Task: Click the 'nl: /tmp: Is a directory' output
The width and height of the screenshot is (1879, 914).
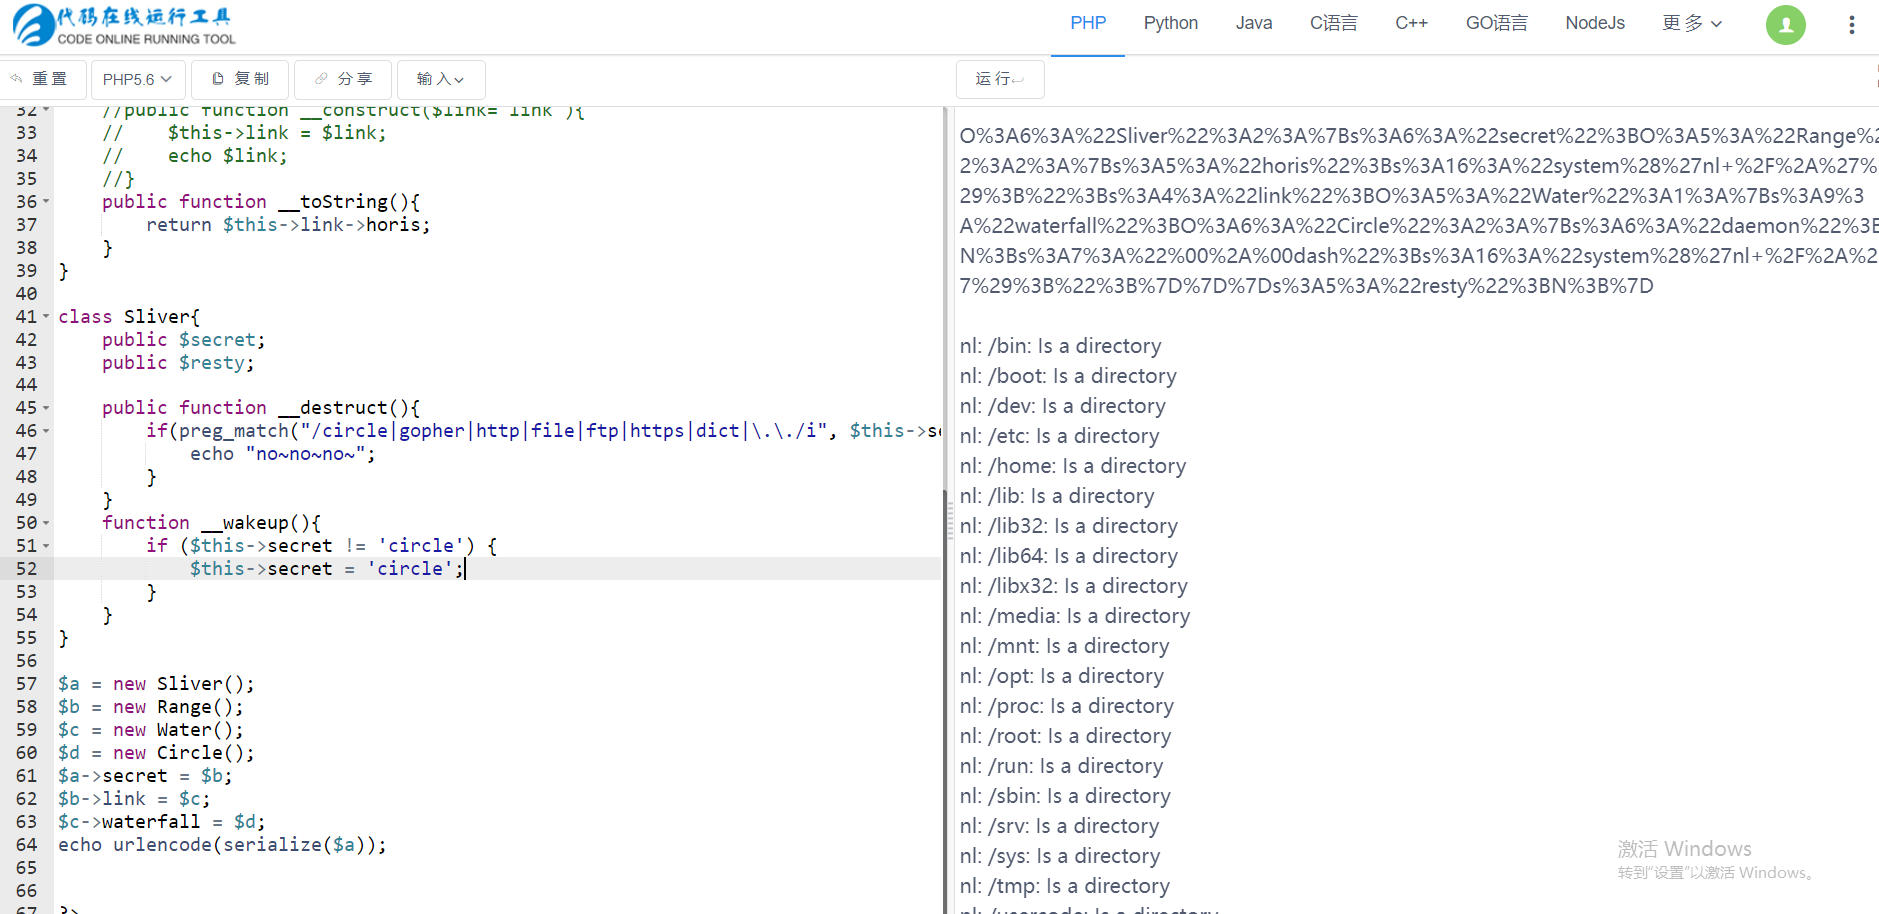Action: click(1064, 886)
